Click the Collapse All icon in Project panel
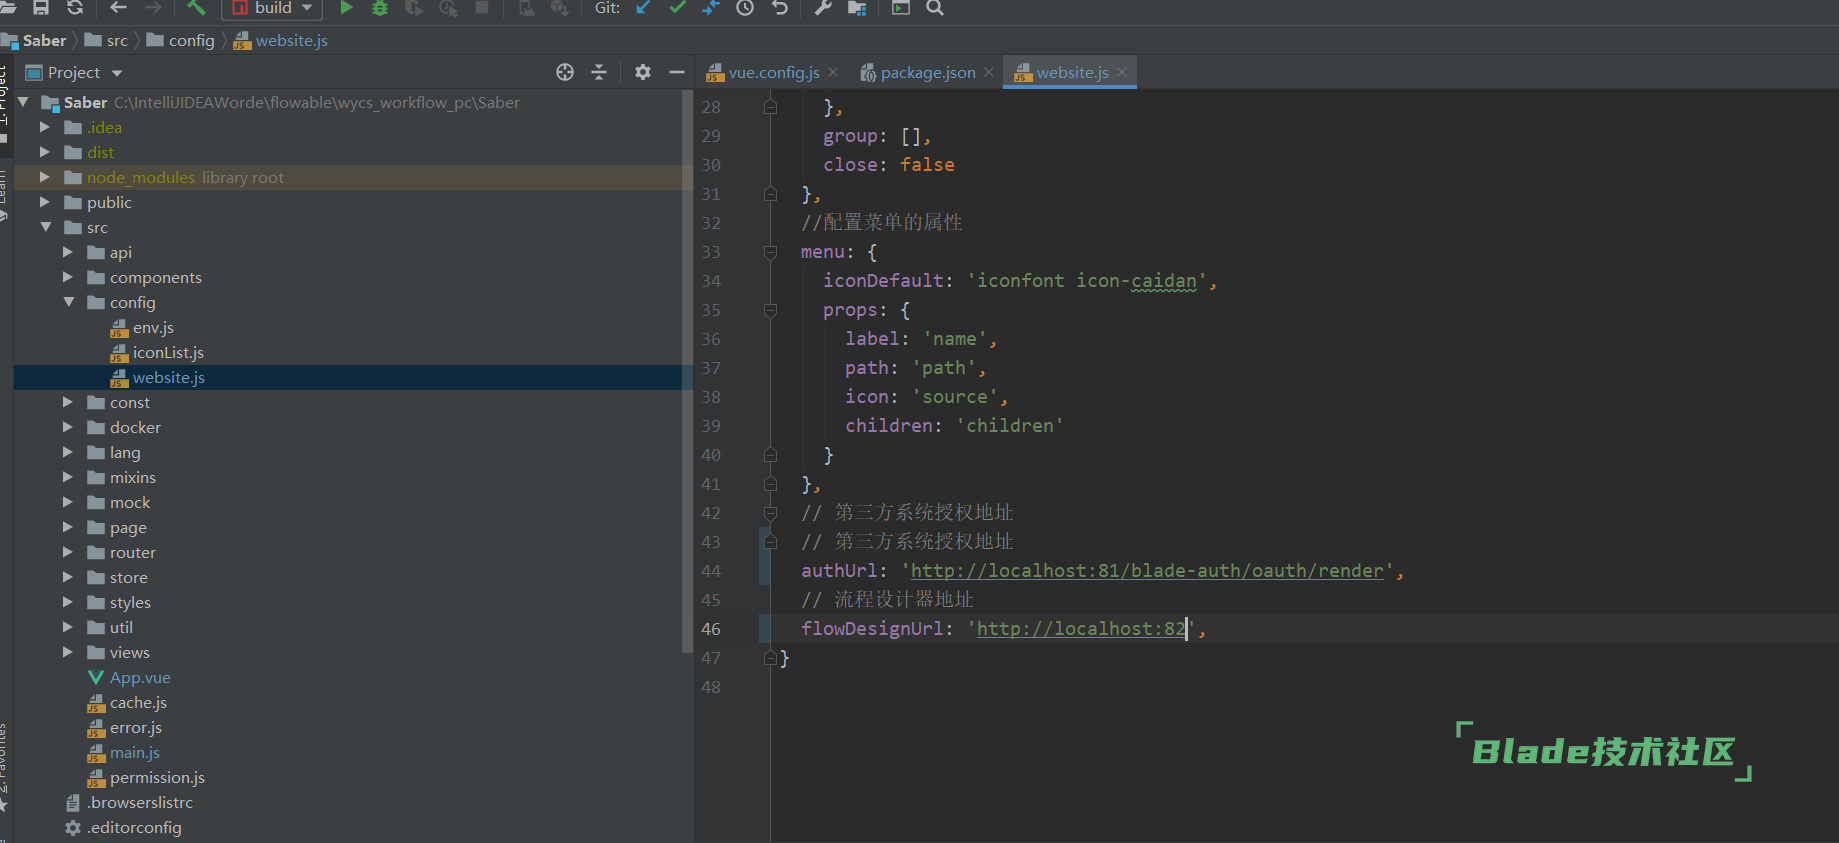The width and height of the screenshot is (1839, 843). click(599, 72)
